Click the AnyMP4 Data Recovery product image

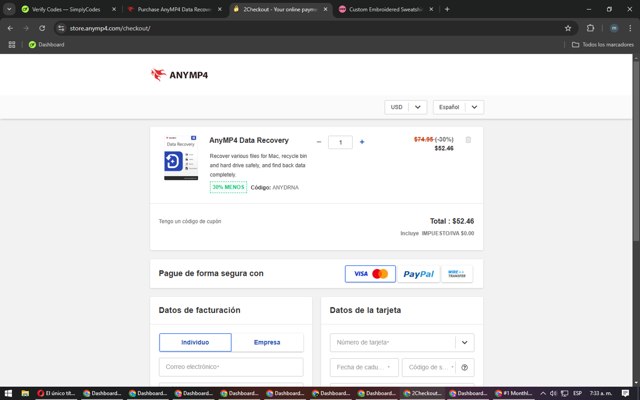pos(181,158)
